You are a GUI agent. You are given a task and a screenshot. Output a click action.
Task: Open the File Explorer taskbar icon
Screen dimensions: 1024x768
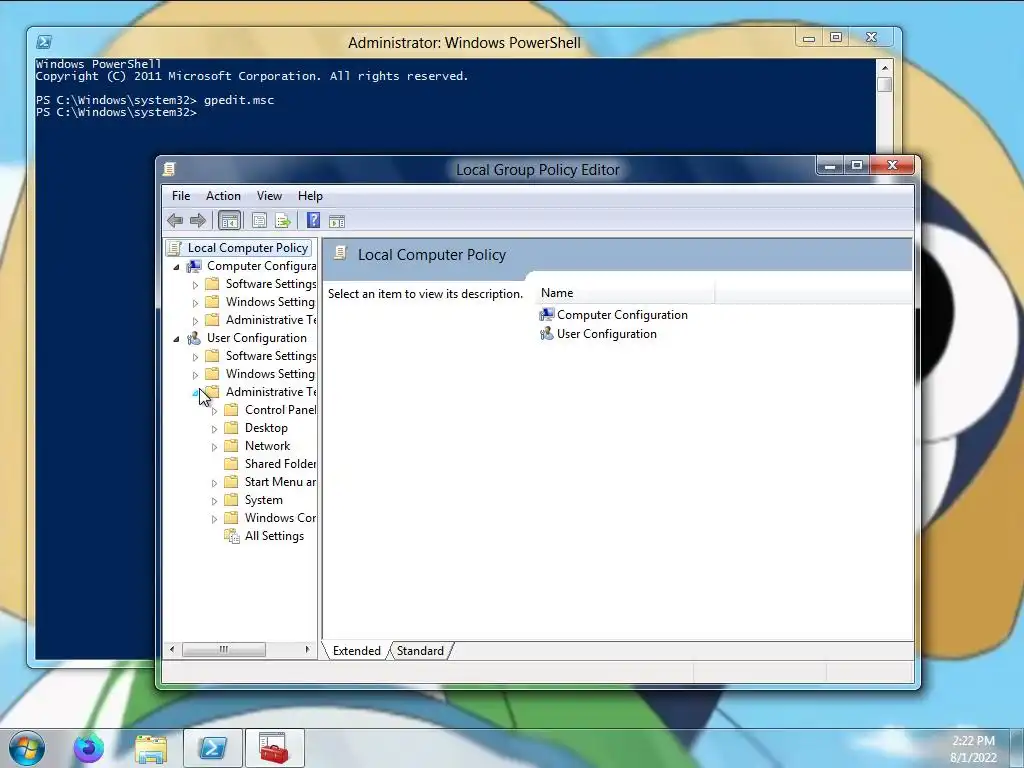click(151, 748)
